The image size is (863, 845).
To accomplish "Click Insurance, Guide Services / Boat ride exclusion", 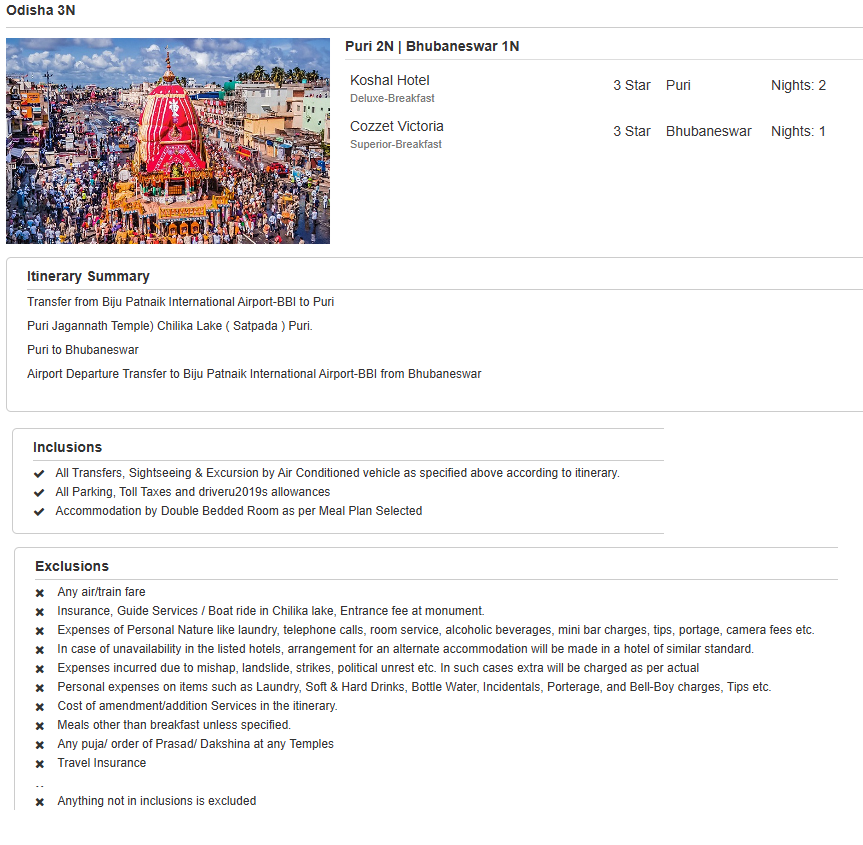I will (271, 611).
